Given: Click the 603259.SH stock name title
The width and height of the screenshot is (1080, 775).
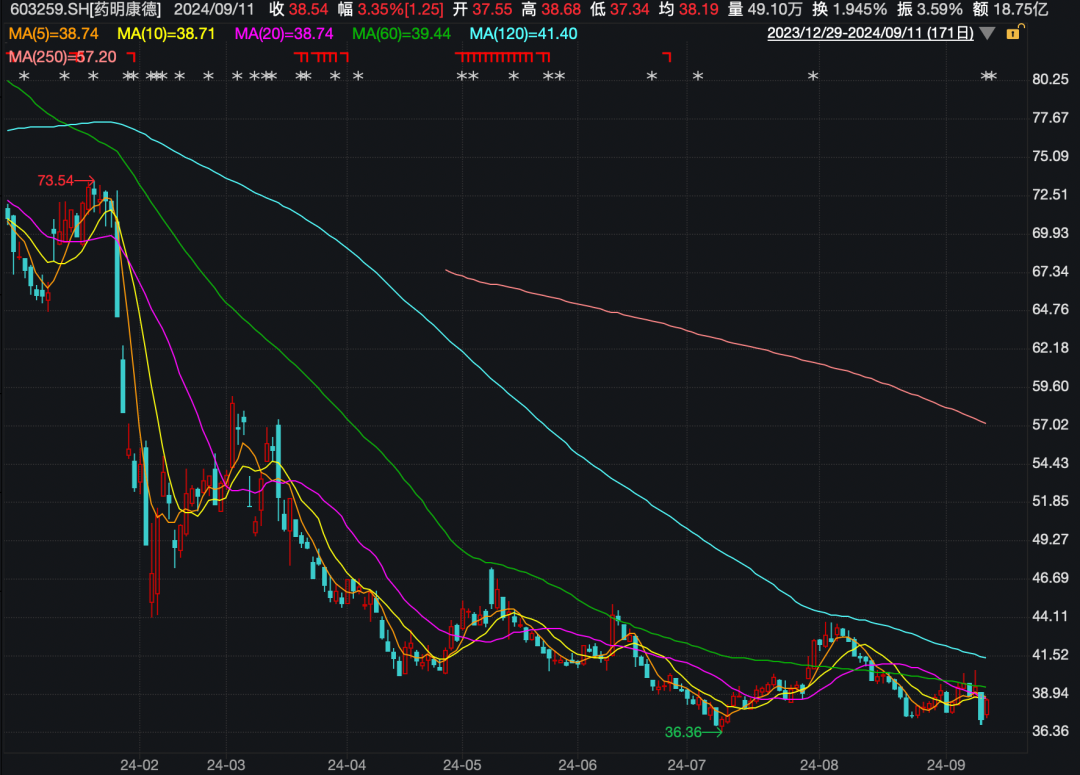Looking at the screenshot, I should [81, 9].
